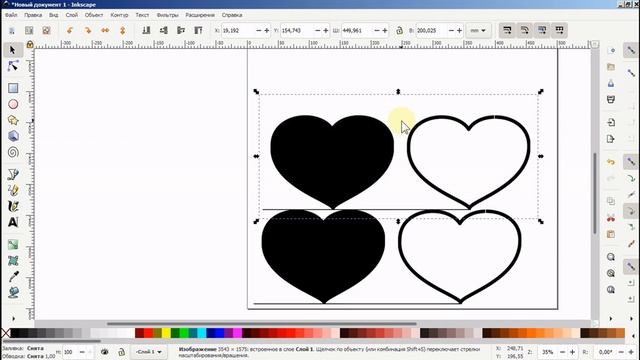Open the Правка menu
This screenshot has width=640, height=360.
coord(33,15)
